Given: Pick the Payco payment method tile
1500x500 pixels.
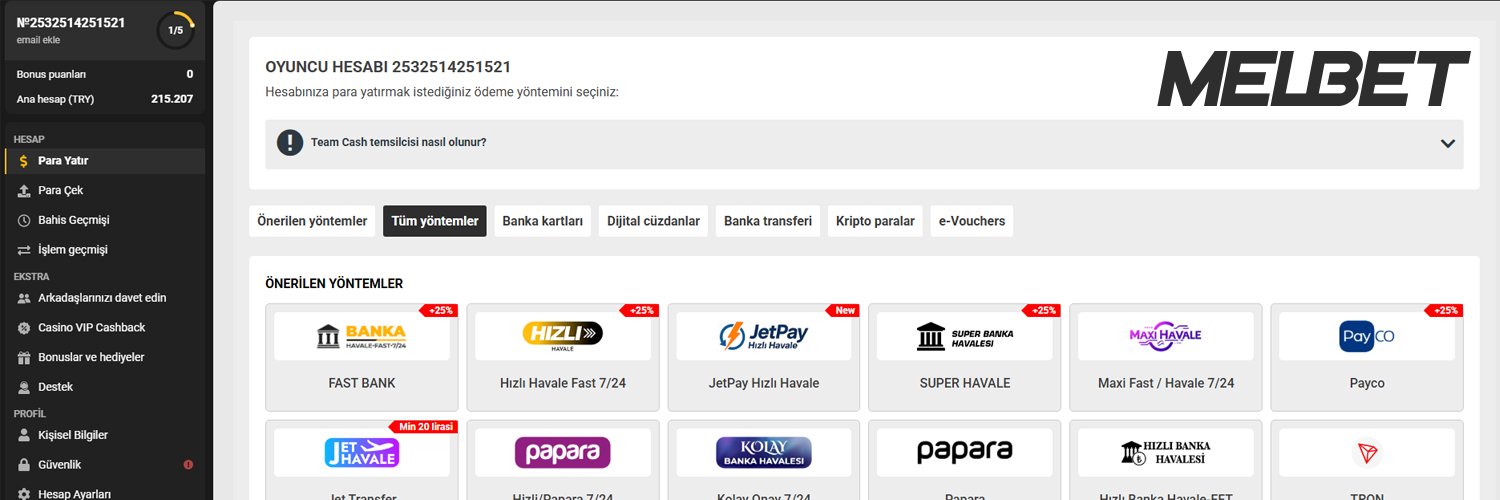Looking at the screenshot, I should coord(1366,357).
